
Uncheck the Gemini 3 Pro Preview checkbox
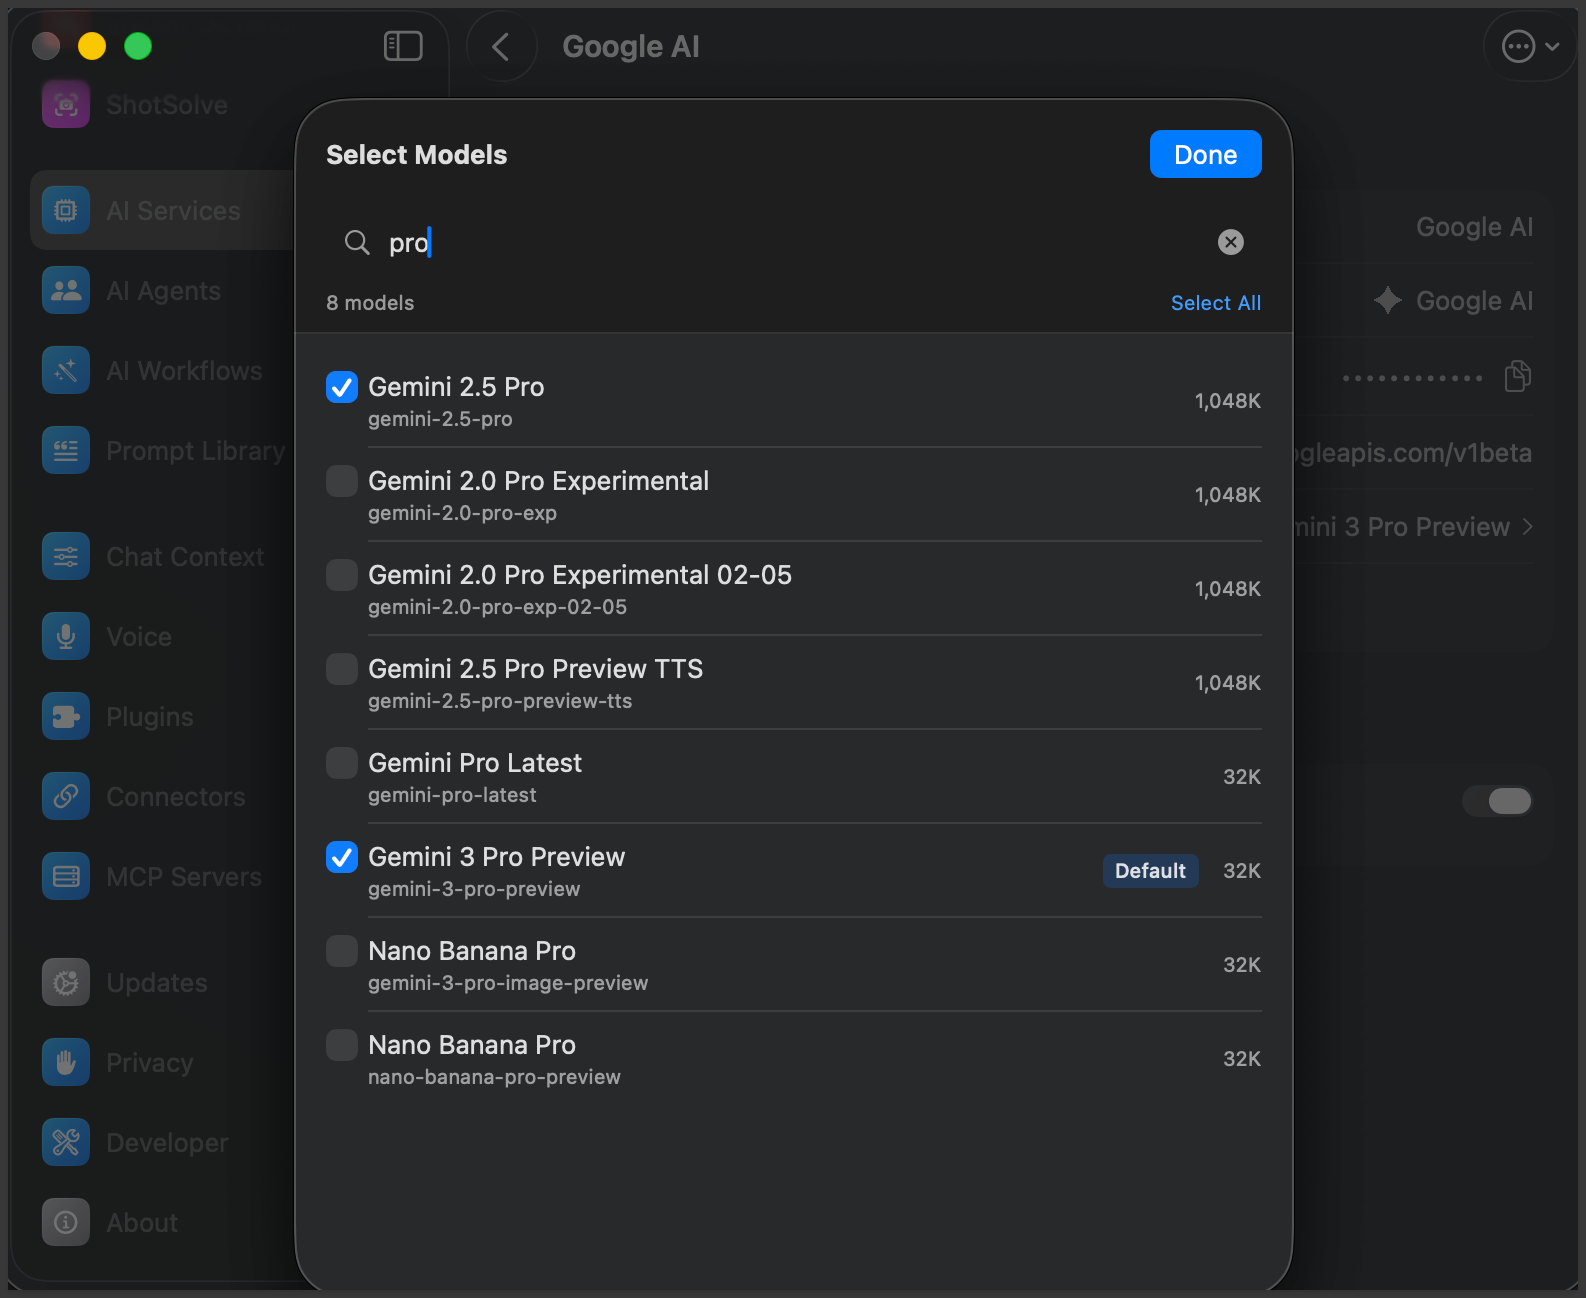pos(342,857)
